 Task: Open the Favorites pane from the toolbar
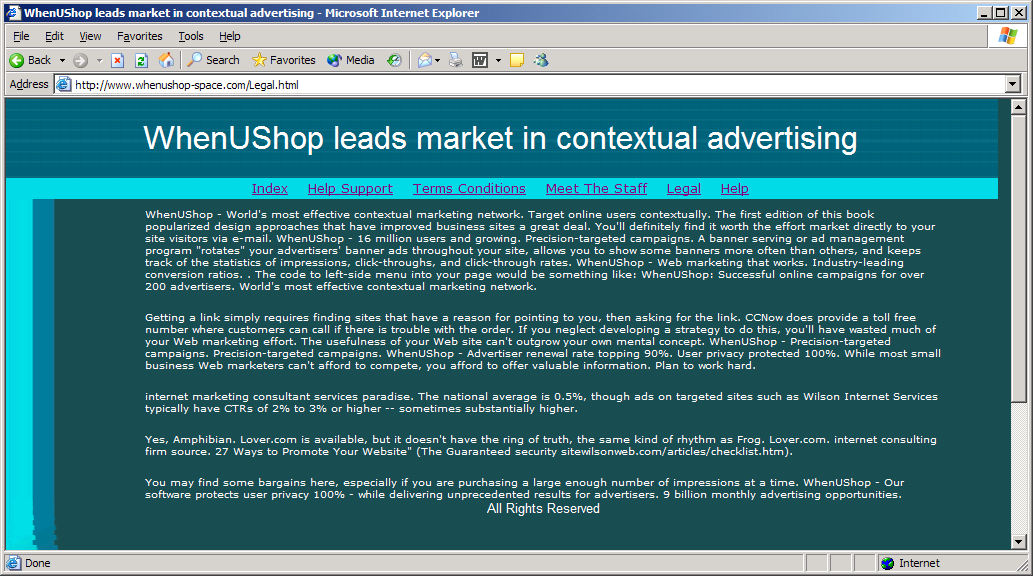(284, 60)
